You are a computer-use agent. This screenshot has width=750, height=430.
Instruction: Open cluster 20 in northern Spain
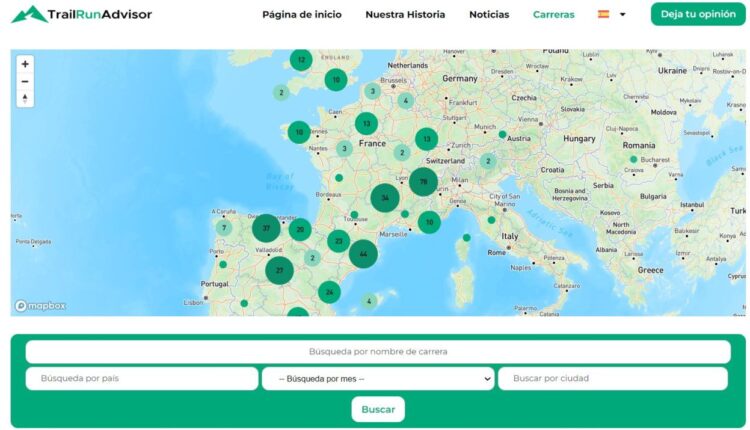point(300,230)
